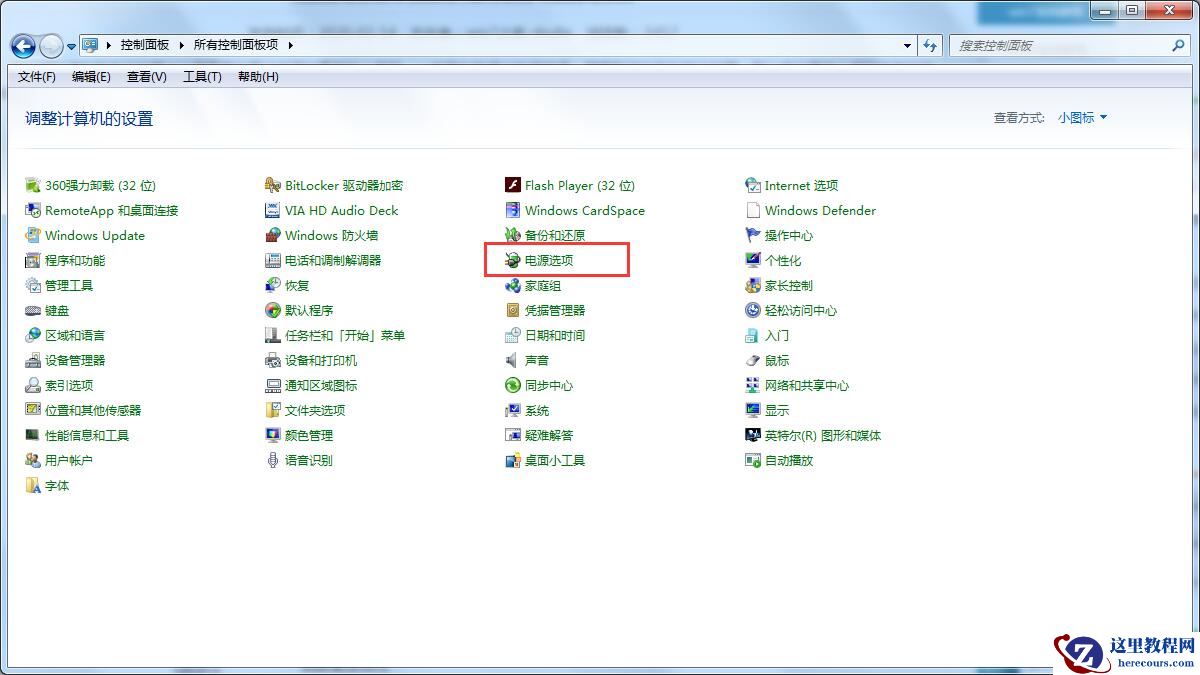This screenshot has height=675, width=1200.
Task: Open 字体 (Fonts)
Action: (56, 485)
